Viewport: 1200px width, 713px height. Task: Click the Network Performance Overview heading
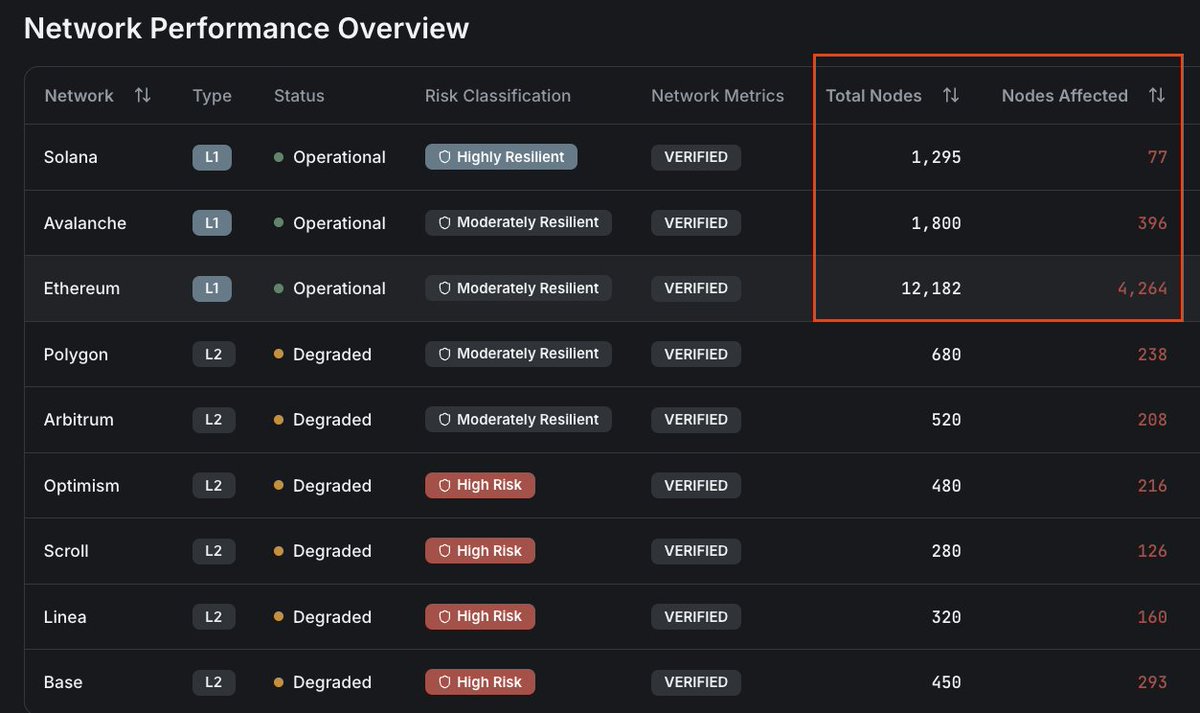(x=246, y=28)
